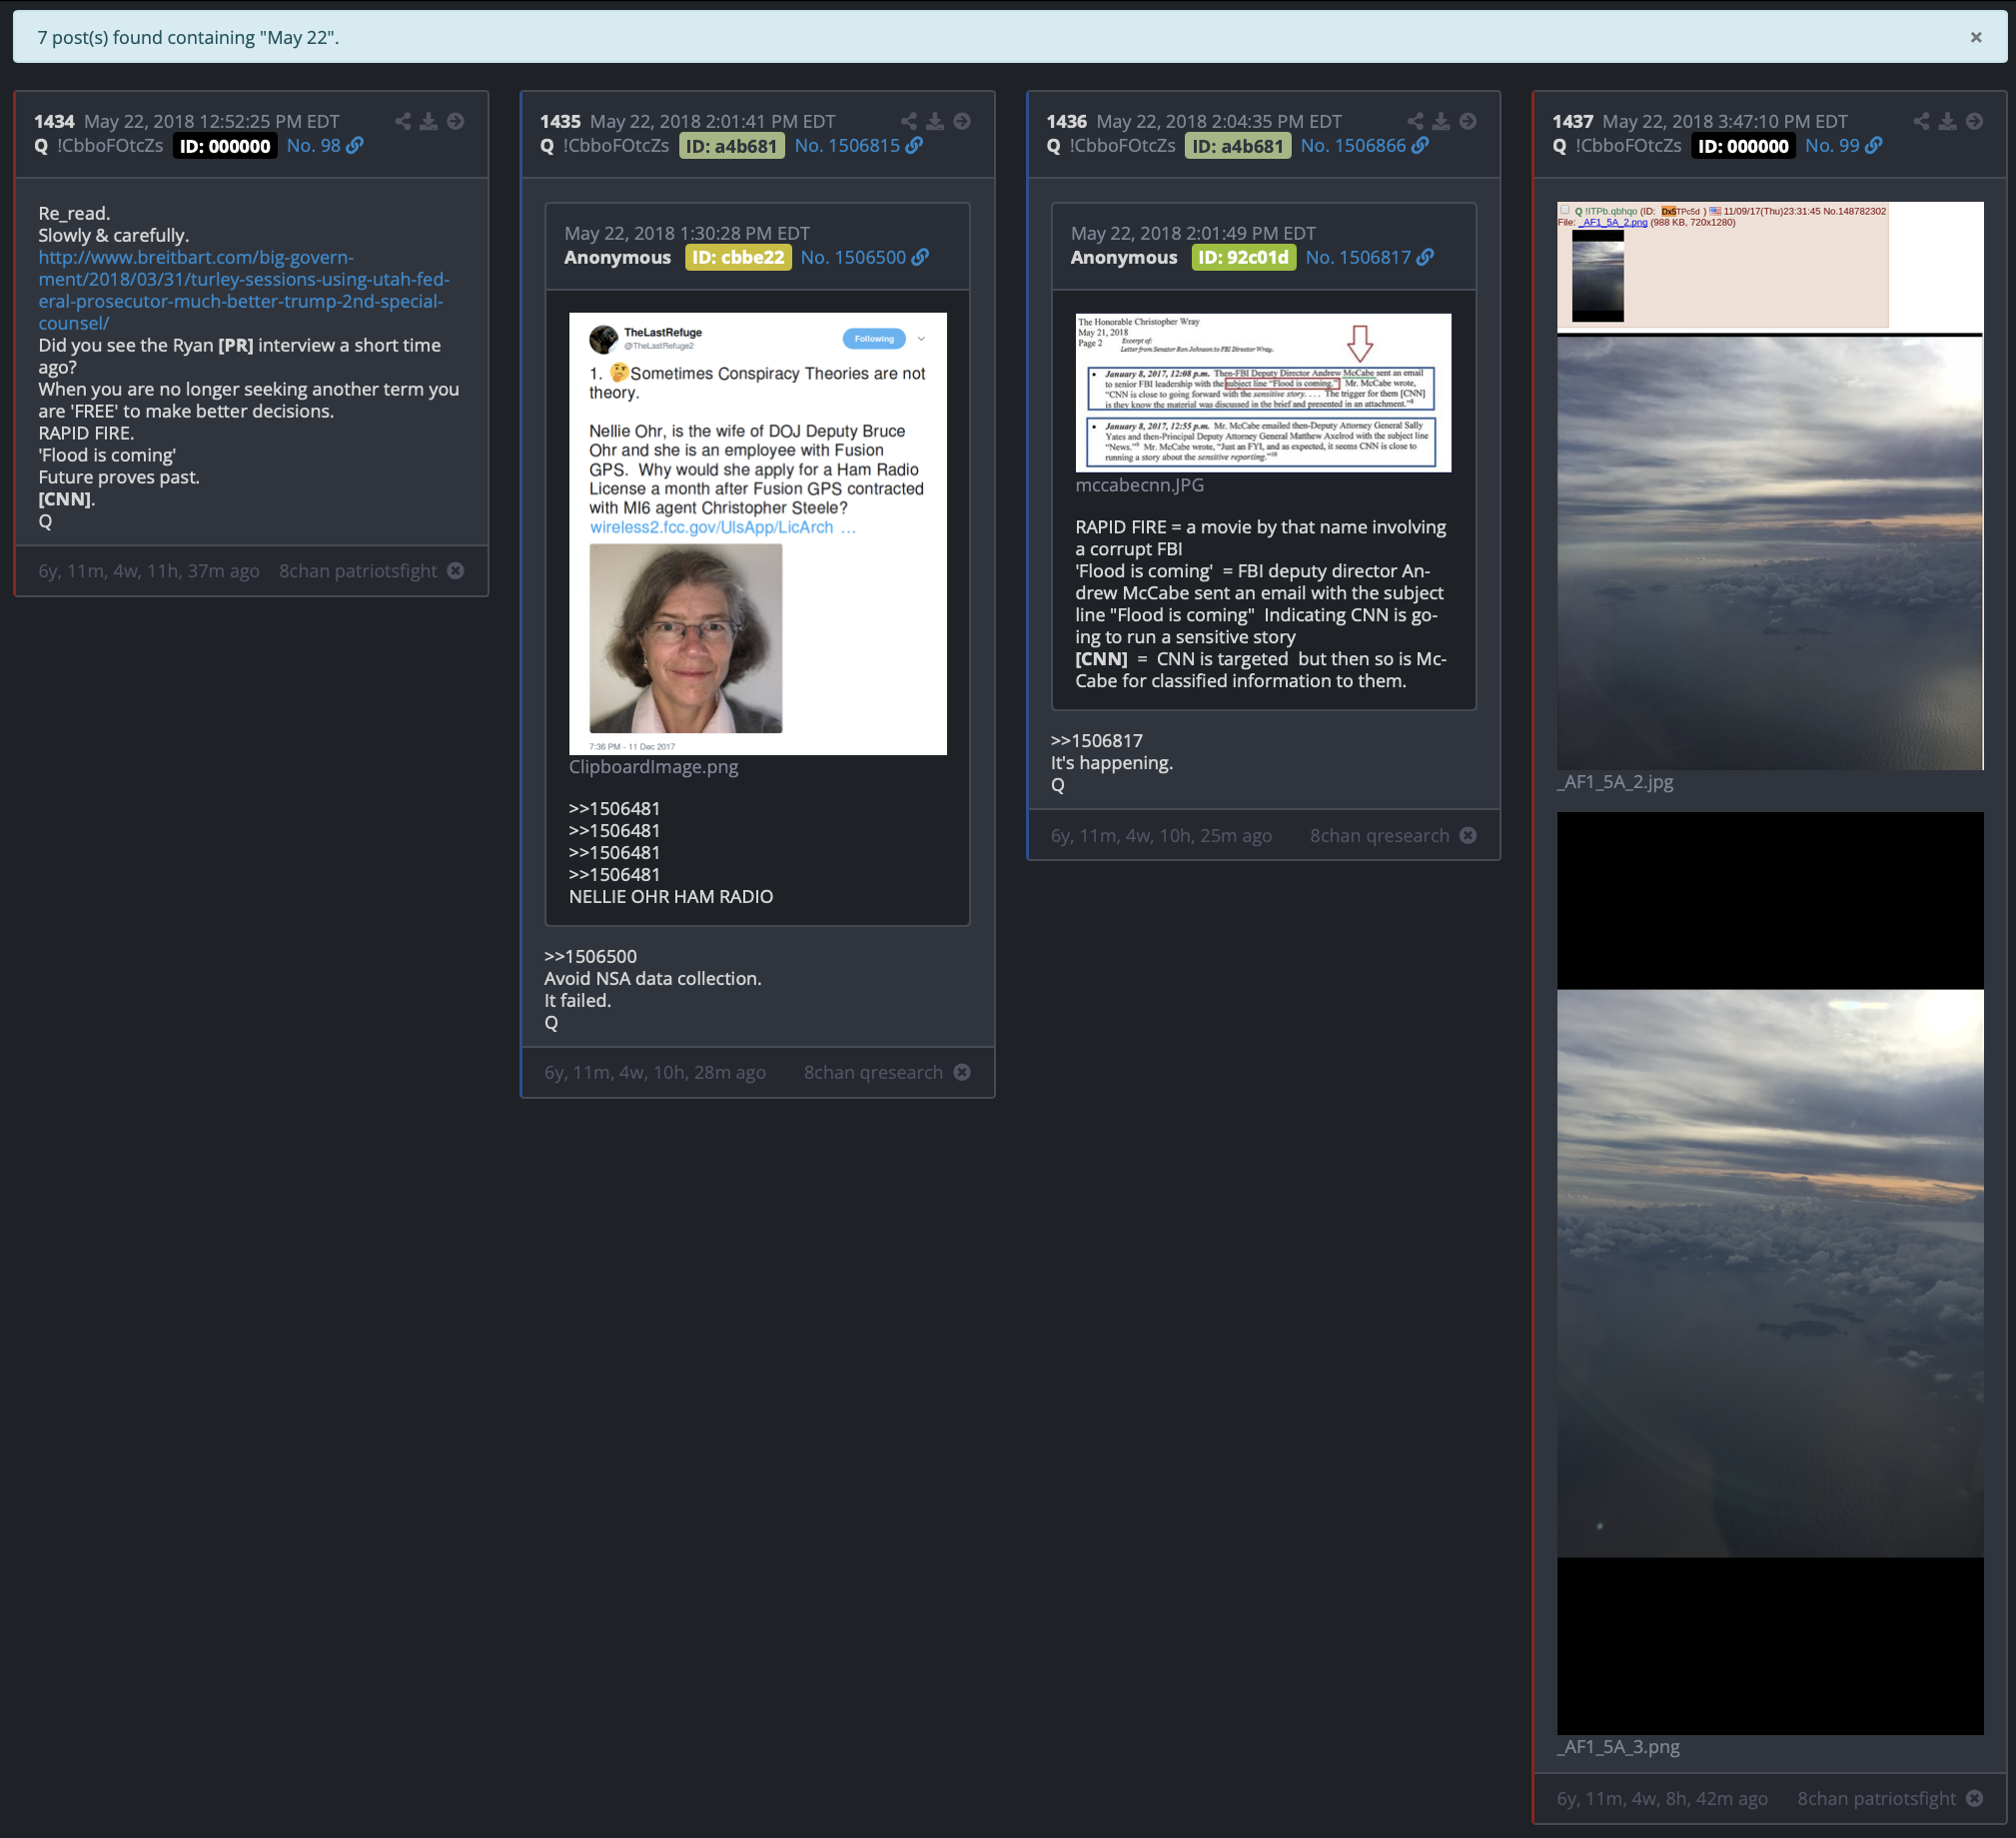Share post 1436 via share icon
Image resolution: width=2016 pixels, height=1838 pixels.
(1415, 121)
